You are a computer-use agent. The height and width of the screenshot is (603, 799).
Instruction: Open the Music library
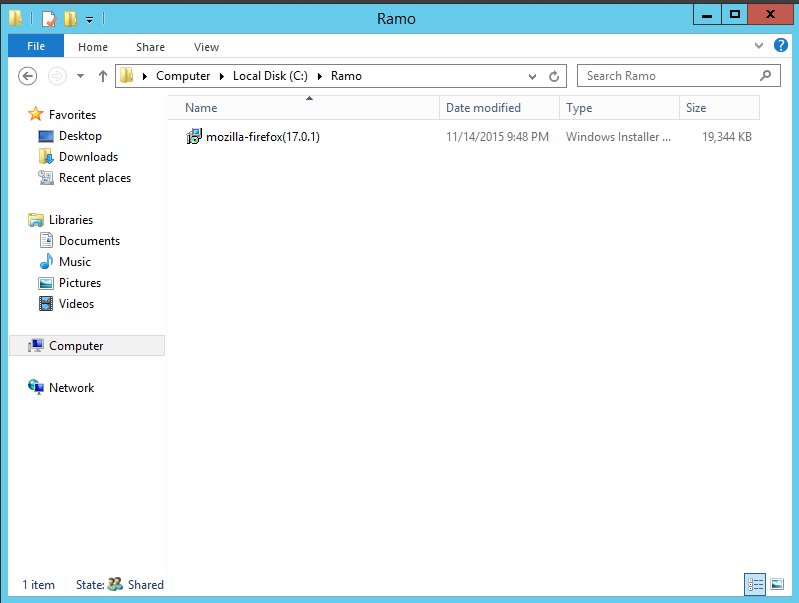coord(75,261)
